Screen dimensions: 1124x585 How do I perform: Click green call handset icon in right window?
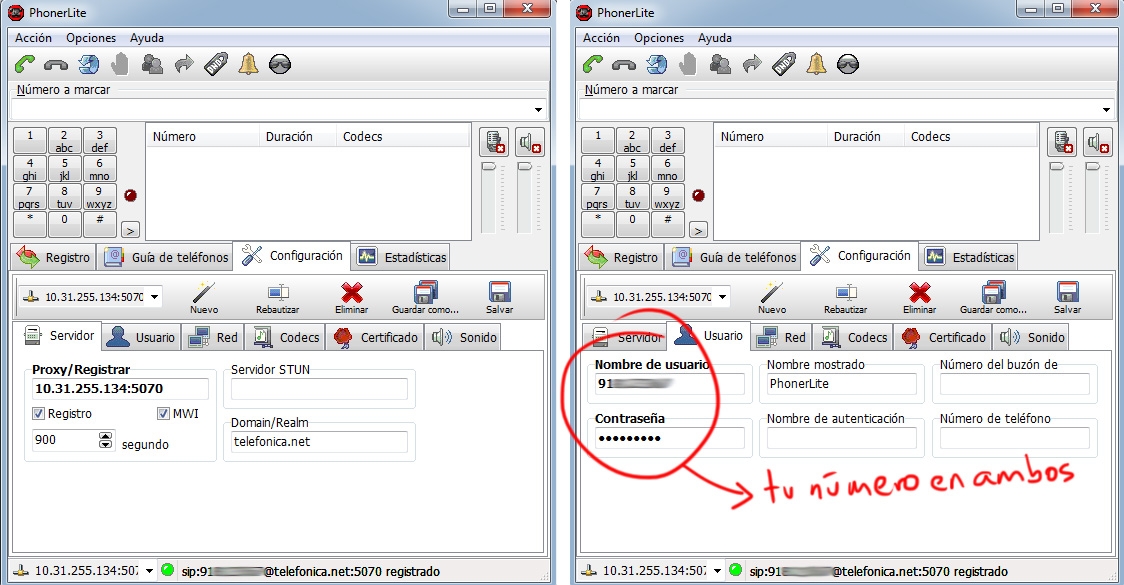(x=592, y=65)
